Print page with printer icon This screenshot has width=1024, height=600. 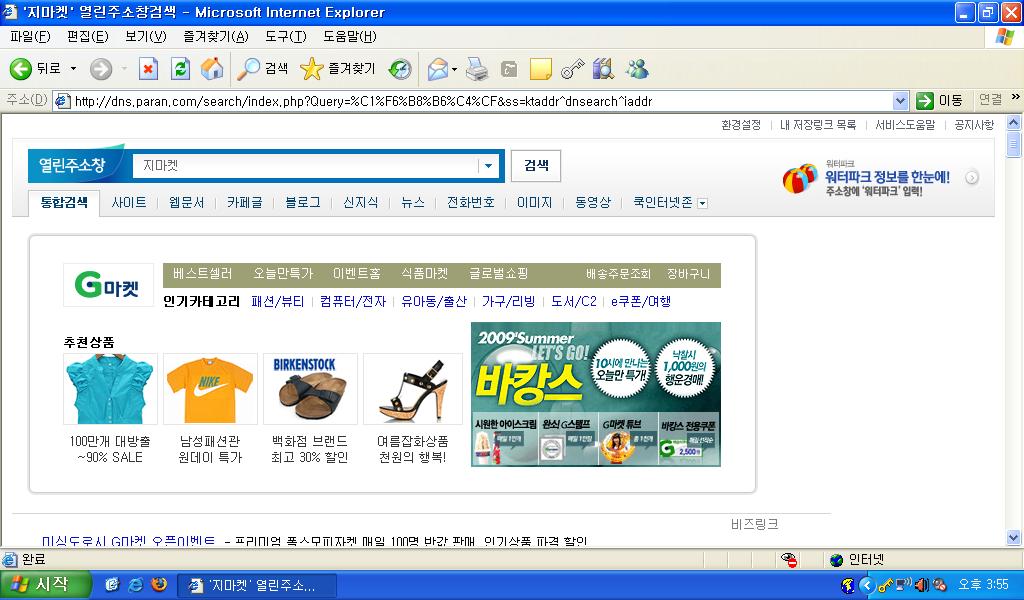(x=477, y=69)
